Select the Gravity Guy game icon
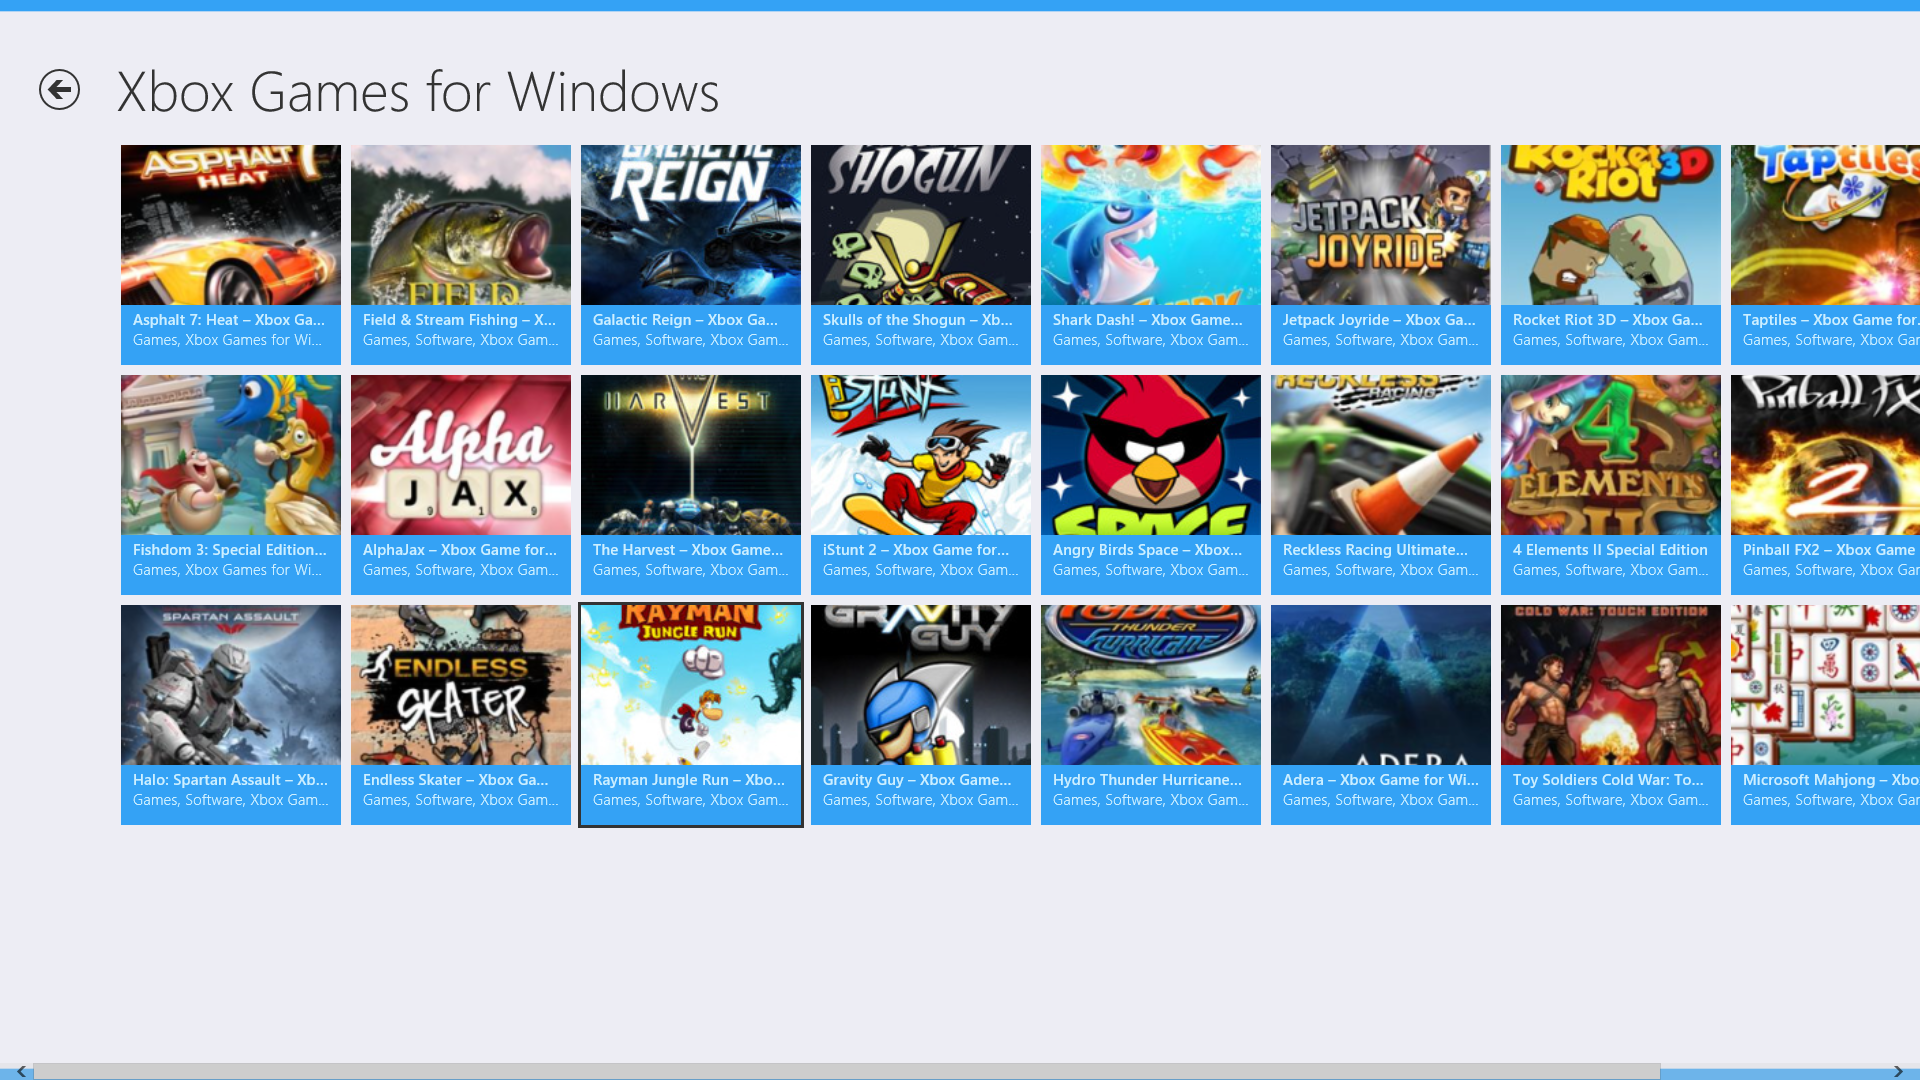The width and height of the screenshot is (1920, 1080). pyautogui.click(x=920, y=686)
